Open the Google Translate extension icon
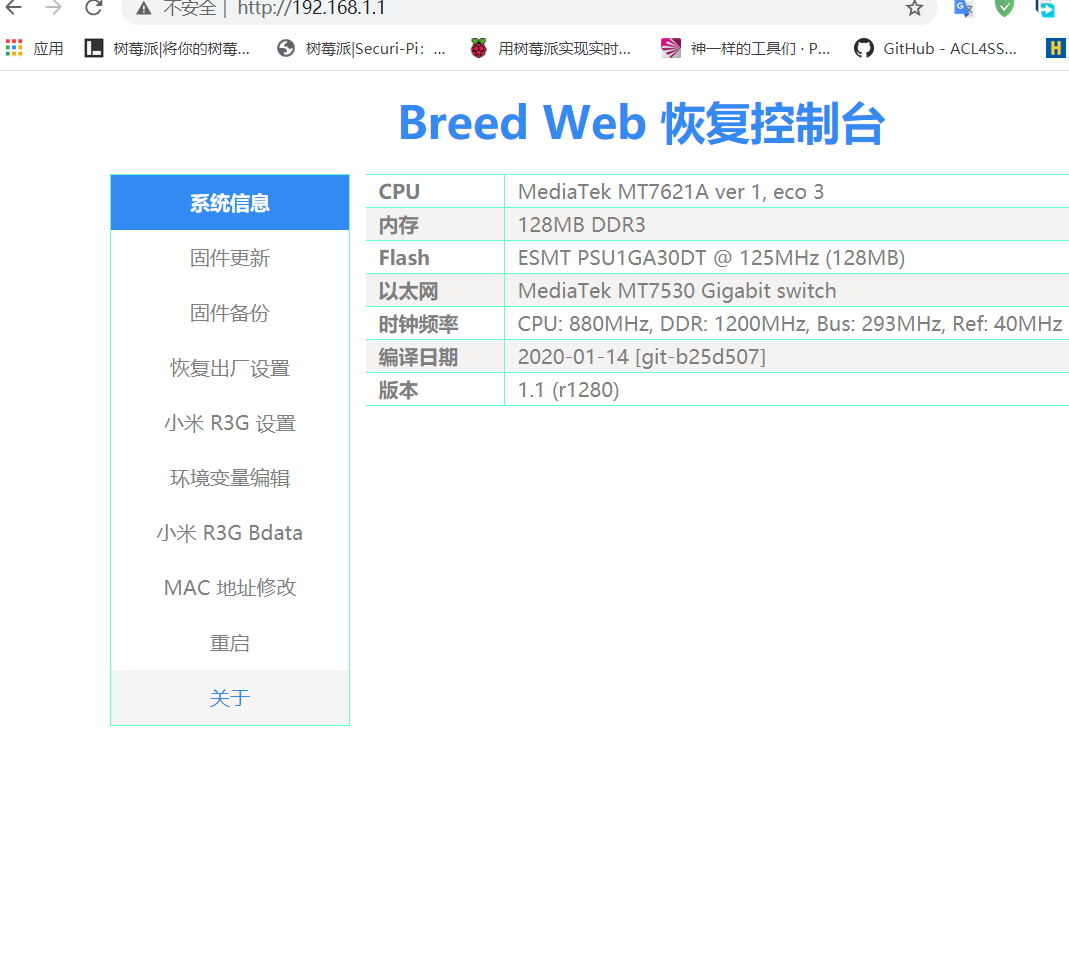This screenshot has height=977, width=1069. (963, 8)
